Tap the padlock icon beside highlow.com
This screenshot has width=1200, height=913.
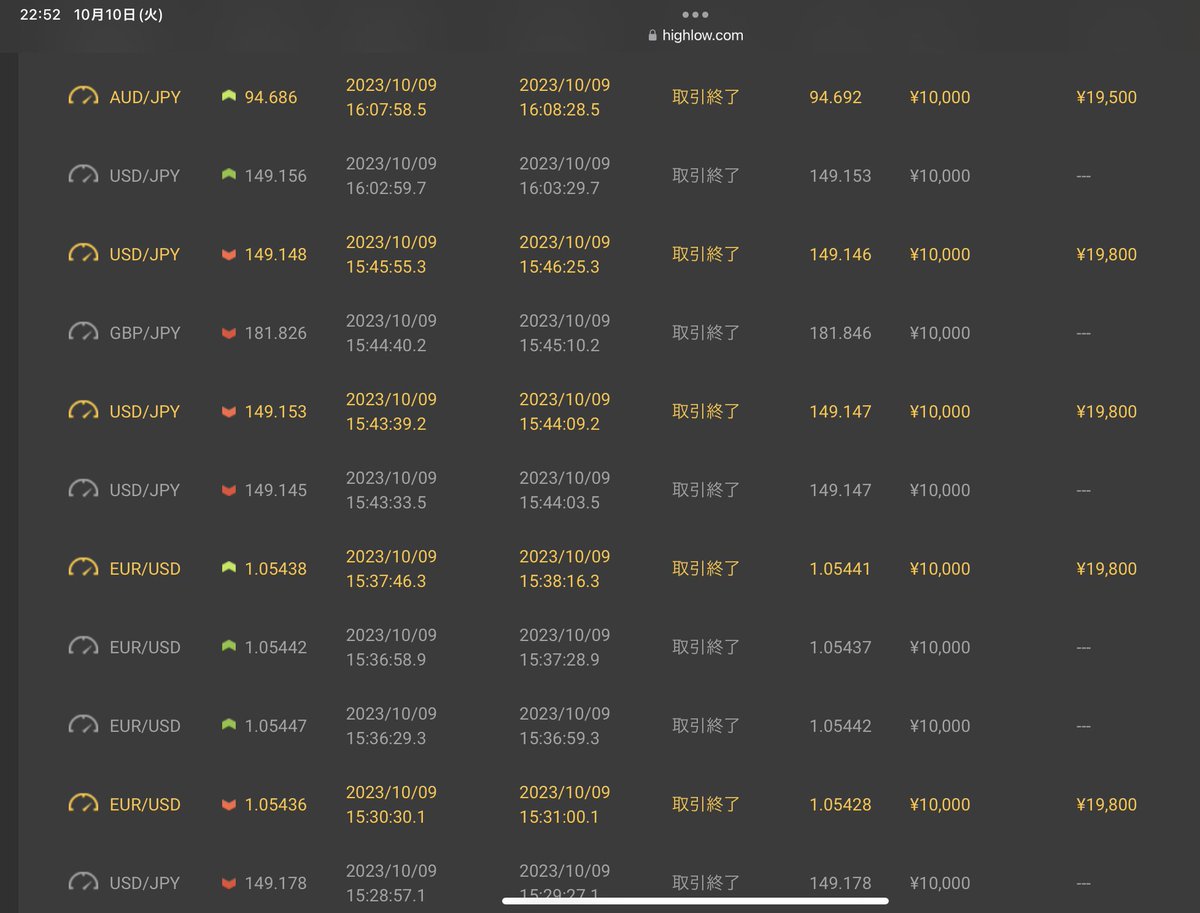pos(653,35)
